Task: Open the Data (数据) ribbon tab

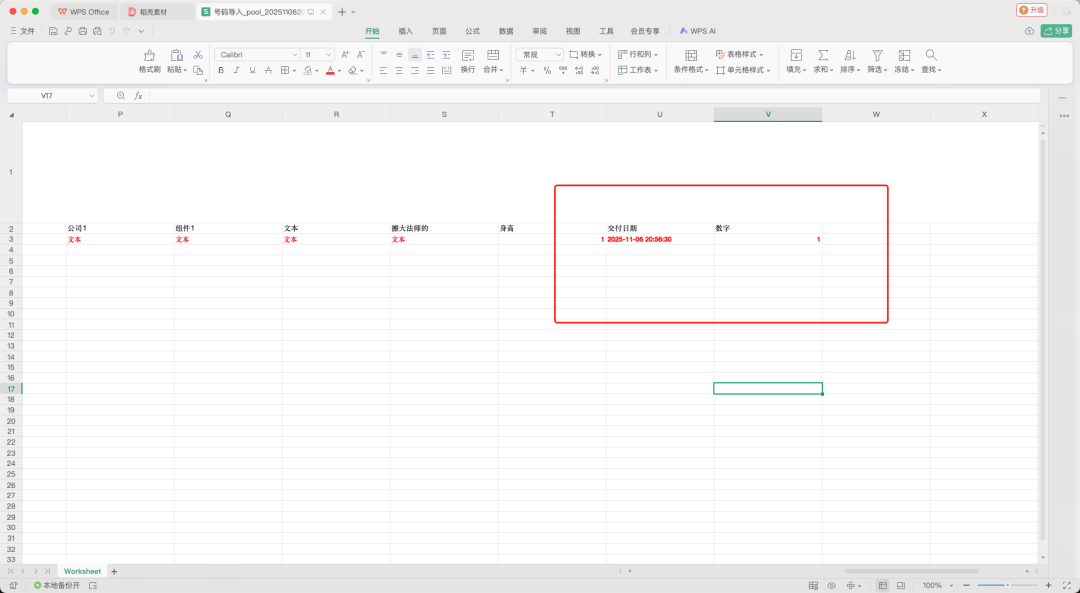Action: coord(506,31)
